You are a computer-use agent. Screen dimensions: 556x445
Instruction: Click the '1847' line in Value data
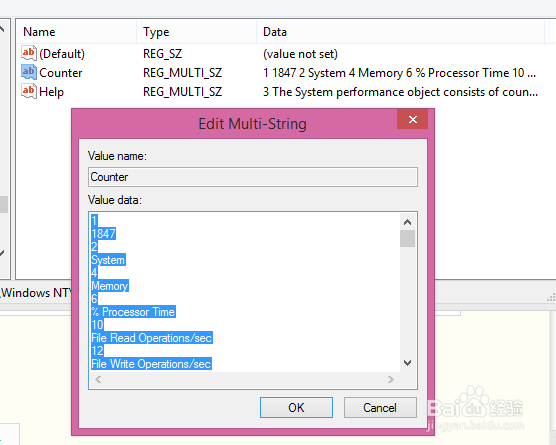(104, 234)
